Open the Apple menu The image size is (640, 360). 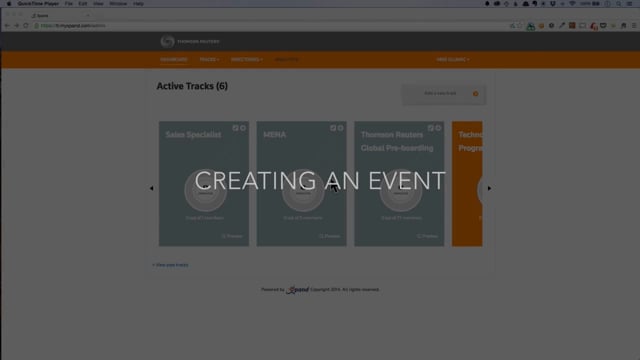(x=9, y=4)
